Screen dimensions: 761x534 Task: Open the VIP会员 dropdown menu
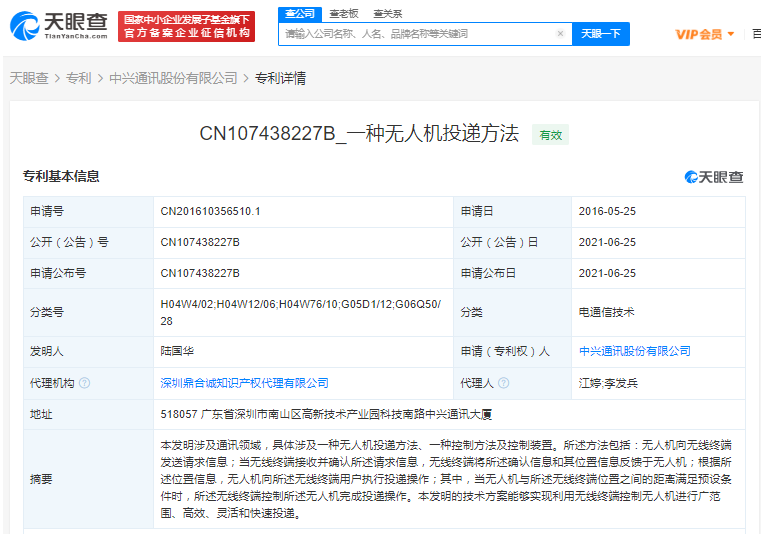[704, 34]
